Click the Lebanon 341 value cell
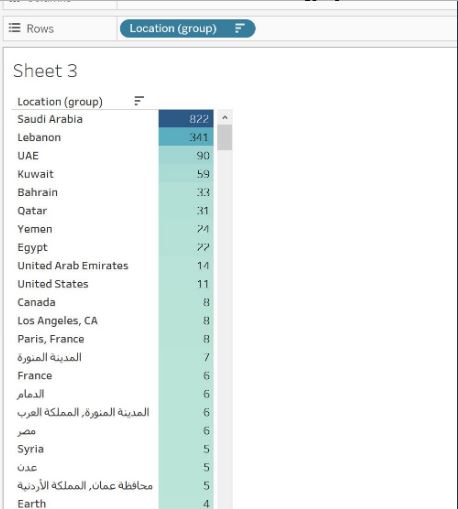 (x=186, y=137)
